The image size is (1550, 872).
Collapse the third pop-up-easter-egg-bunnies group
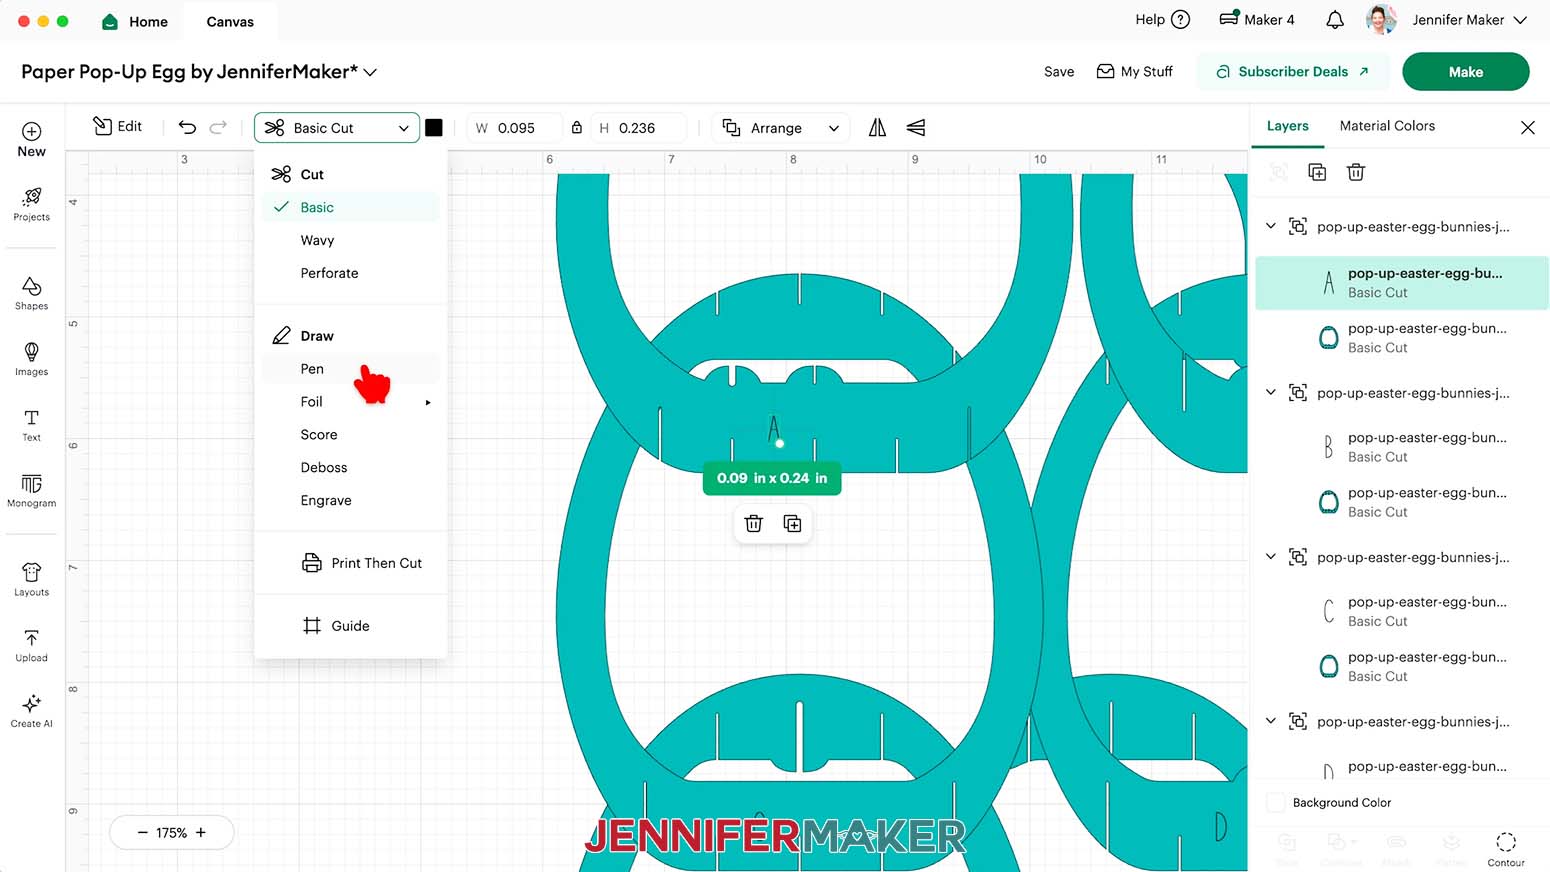[x=1270, y=556]
